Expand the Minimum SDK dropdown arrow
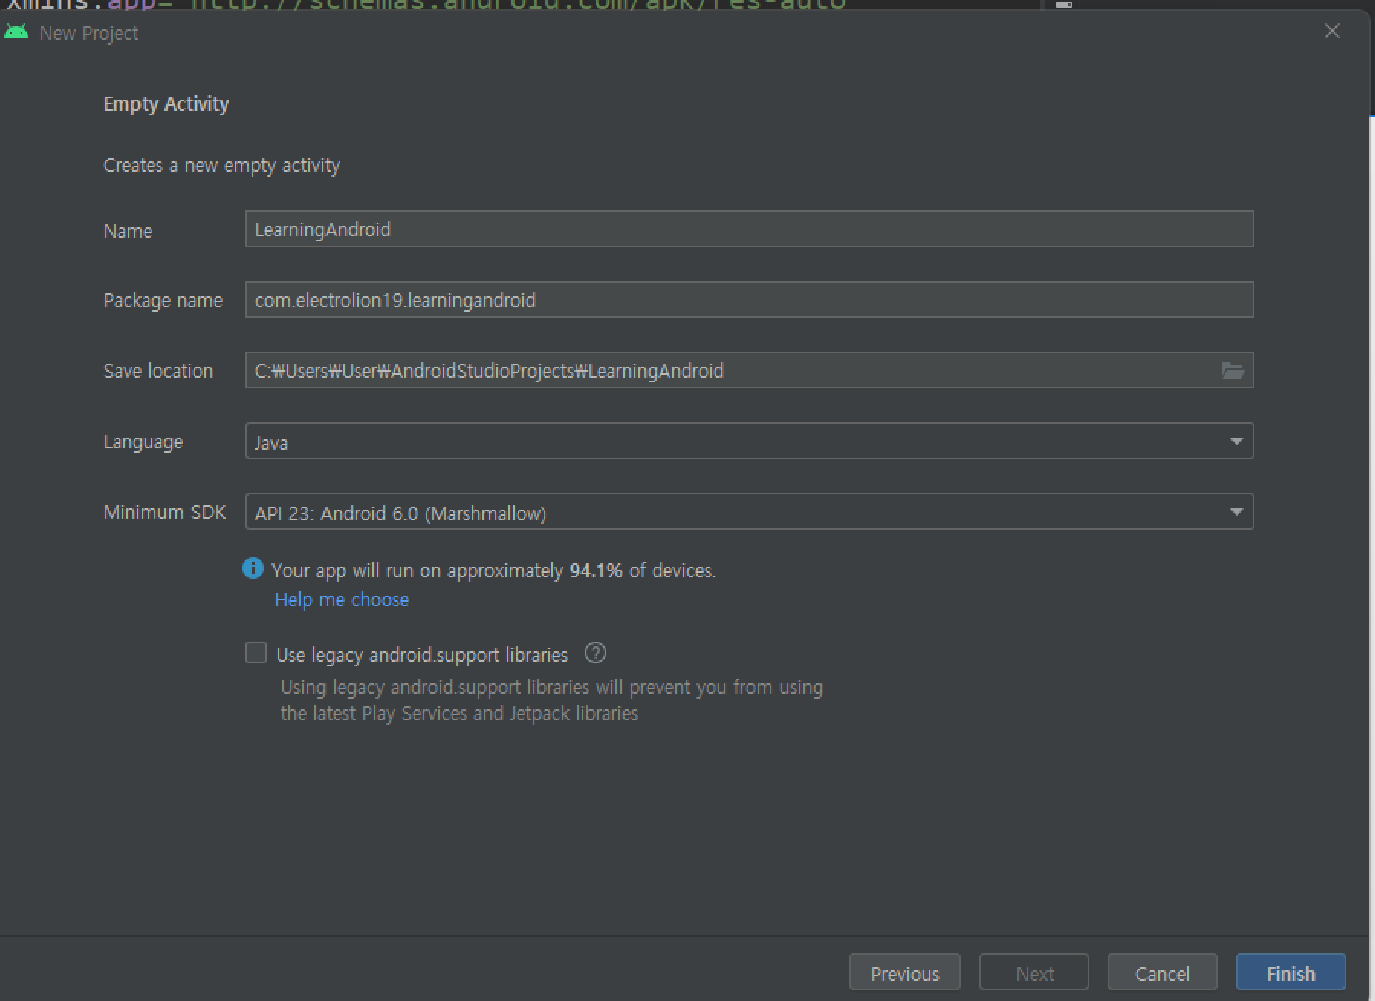 [1236, 512]
